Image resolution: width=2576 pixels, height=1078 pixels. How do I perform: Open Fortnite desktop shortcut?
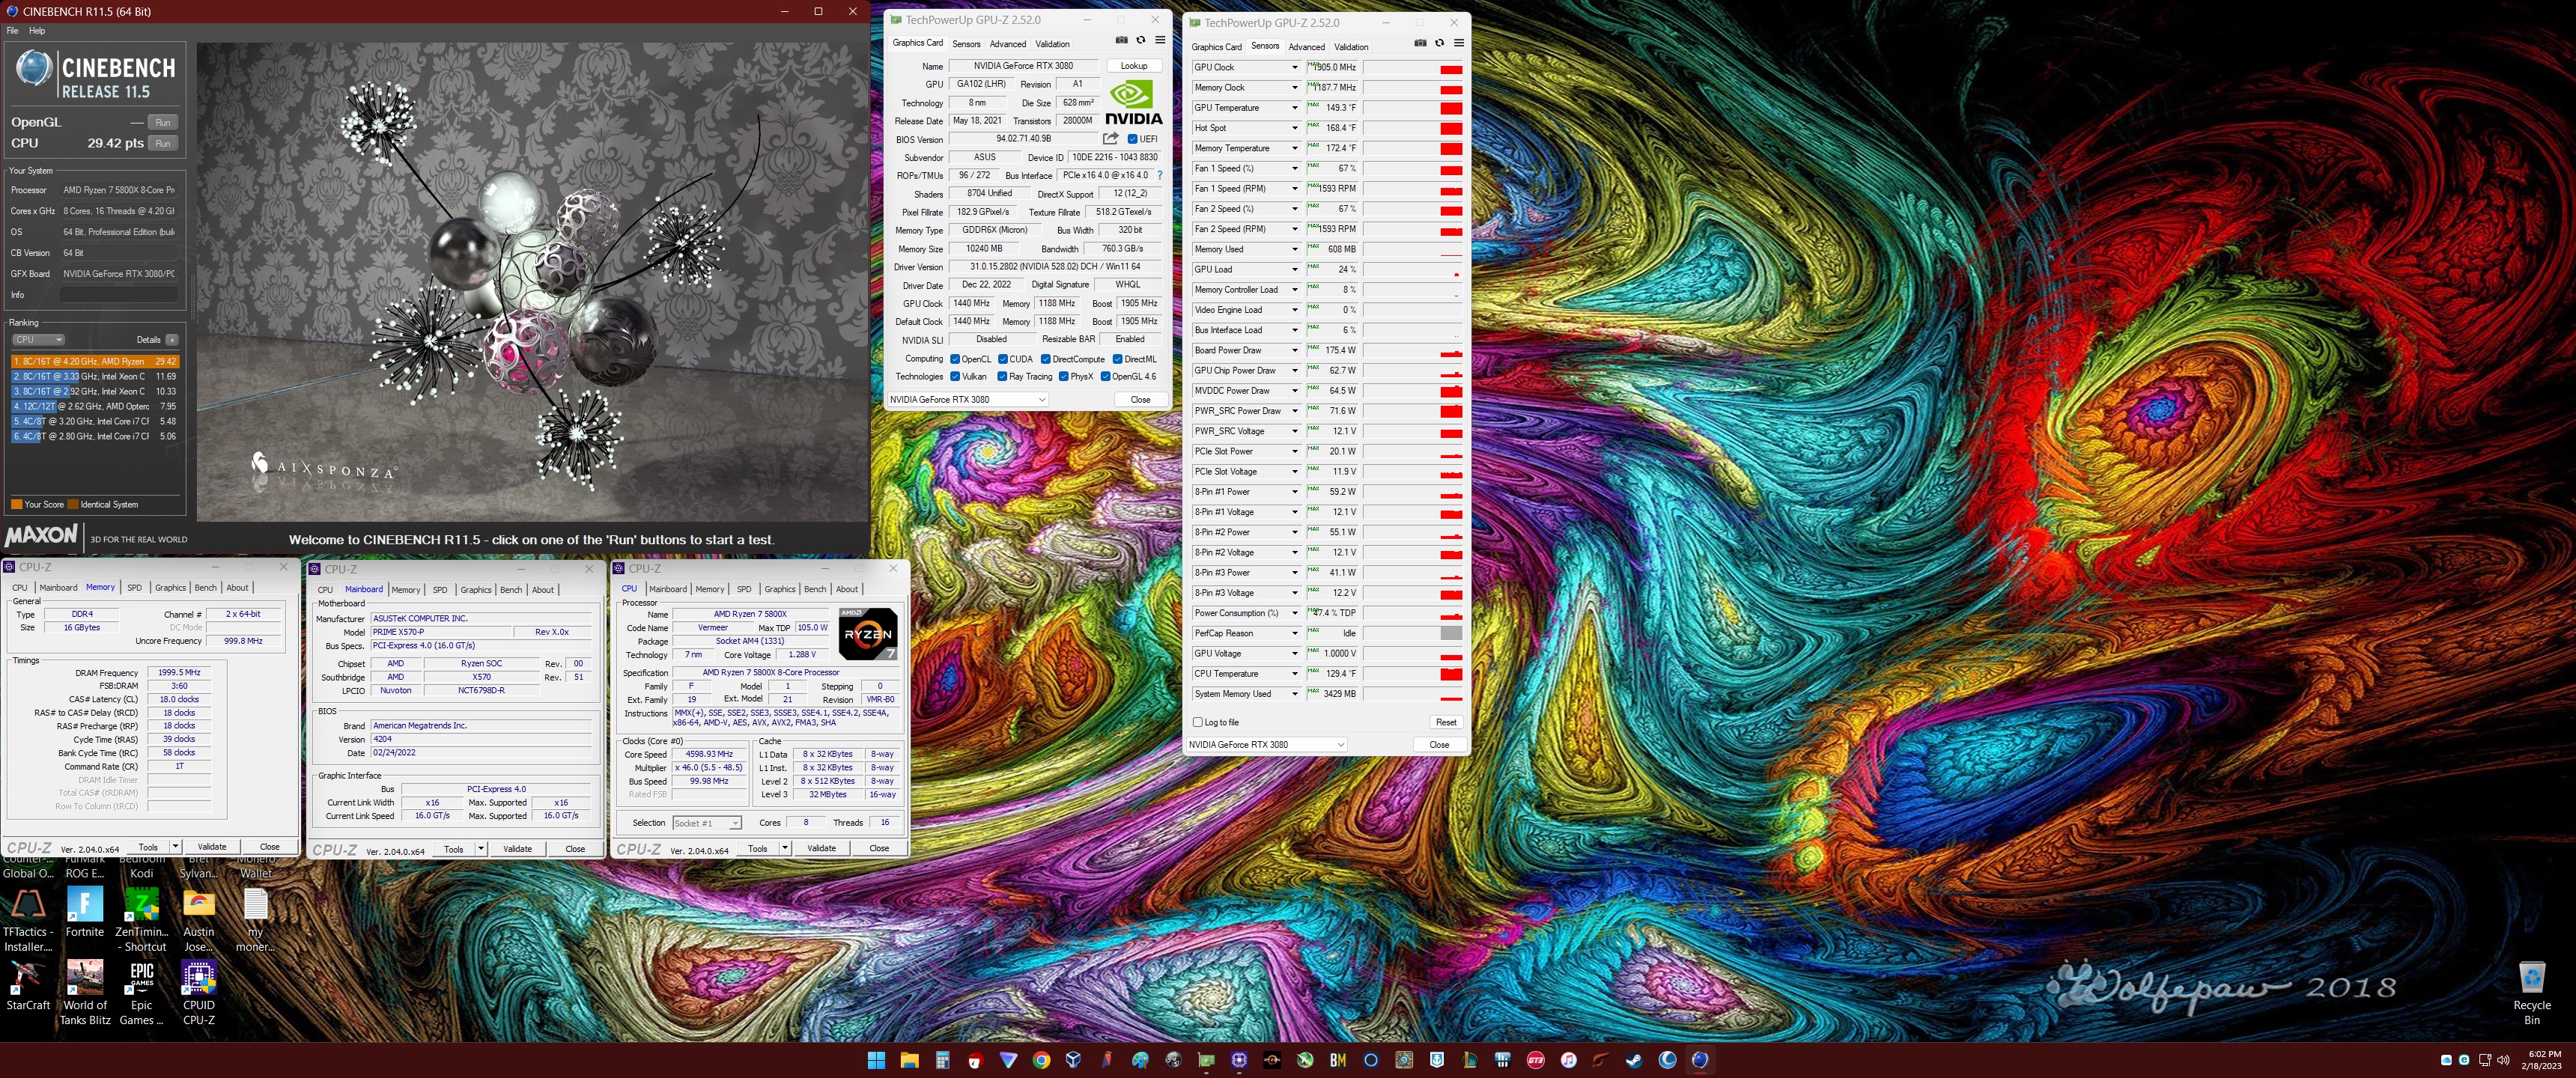click(x=85, y=912)
